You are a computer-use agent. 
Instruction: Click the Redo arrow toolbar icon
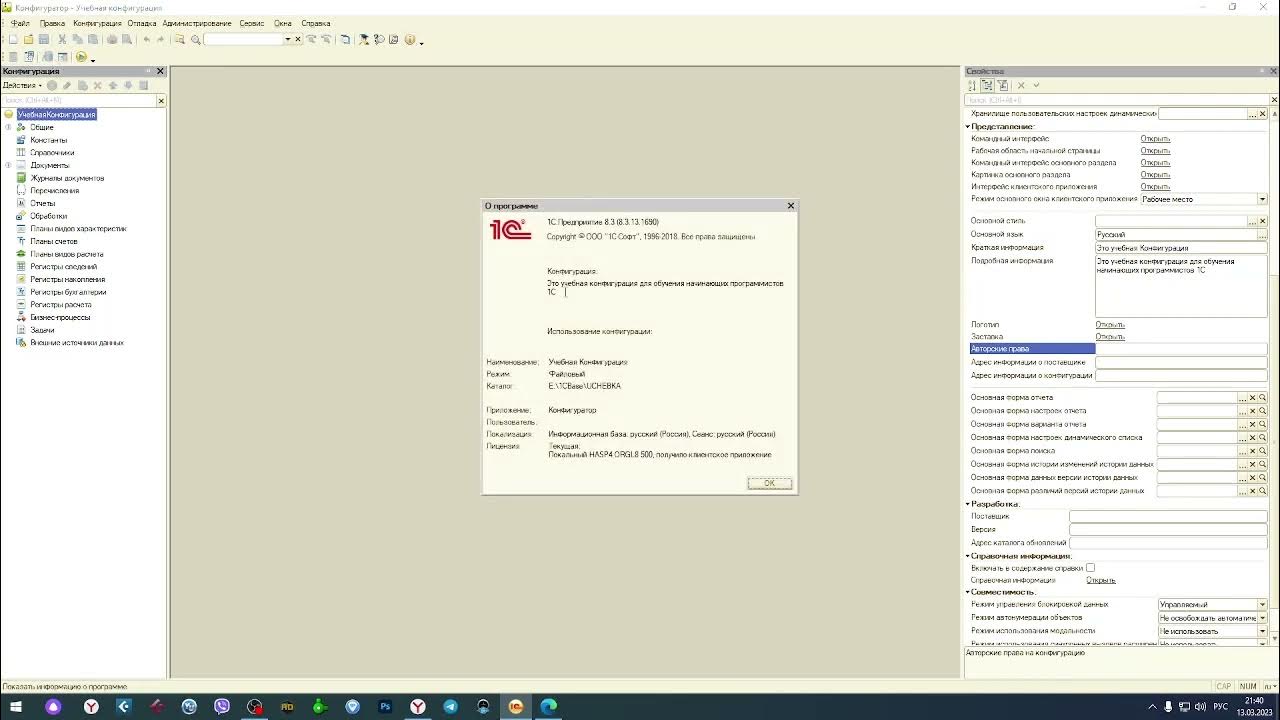(x=161, y=39)
